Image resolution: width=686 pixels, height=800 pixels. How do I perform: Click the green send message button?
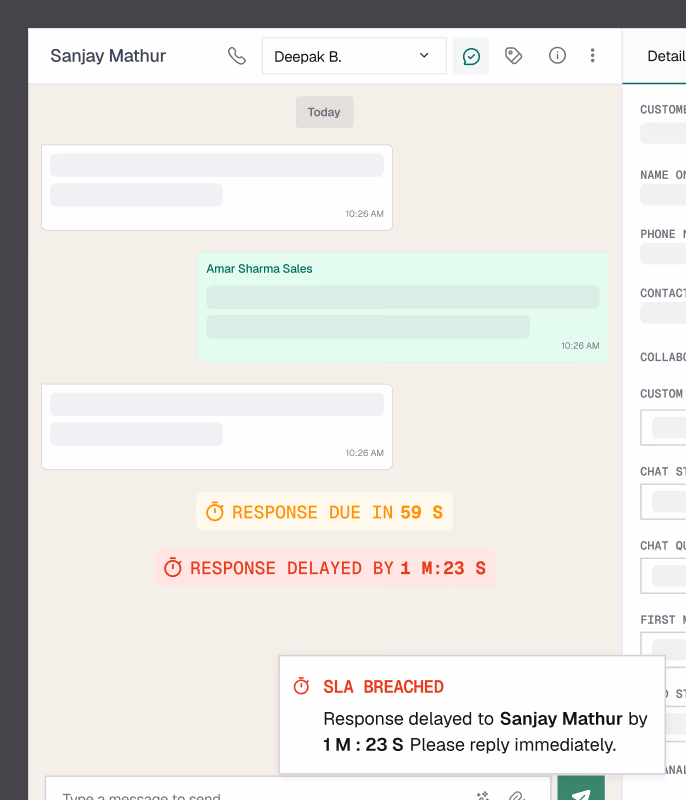pyautogui.click(x=581, y=790)
